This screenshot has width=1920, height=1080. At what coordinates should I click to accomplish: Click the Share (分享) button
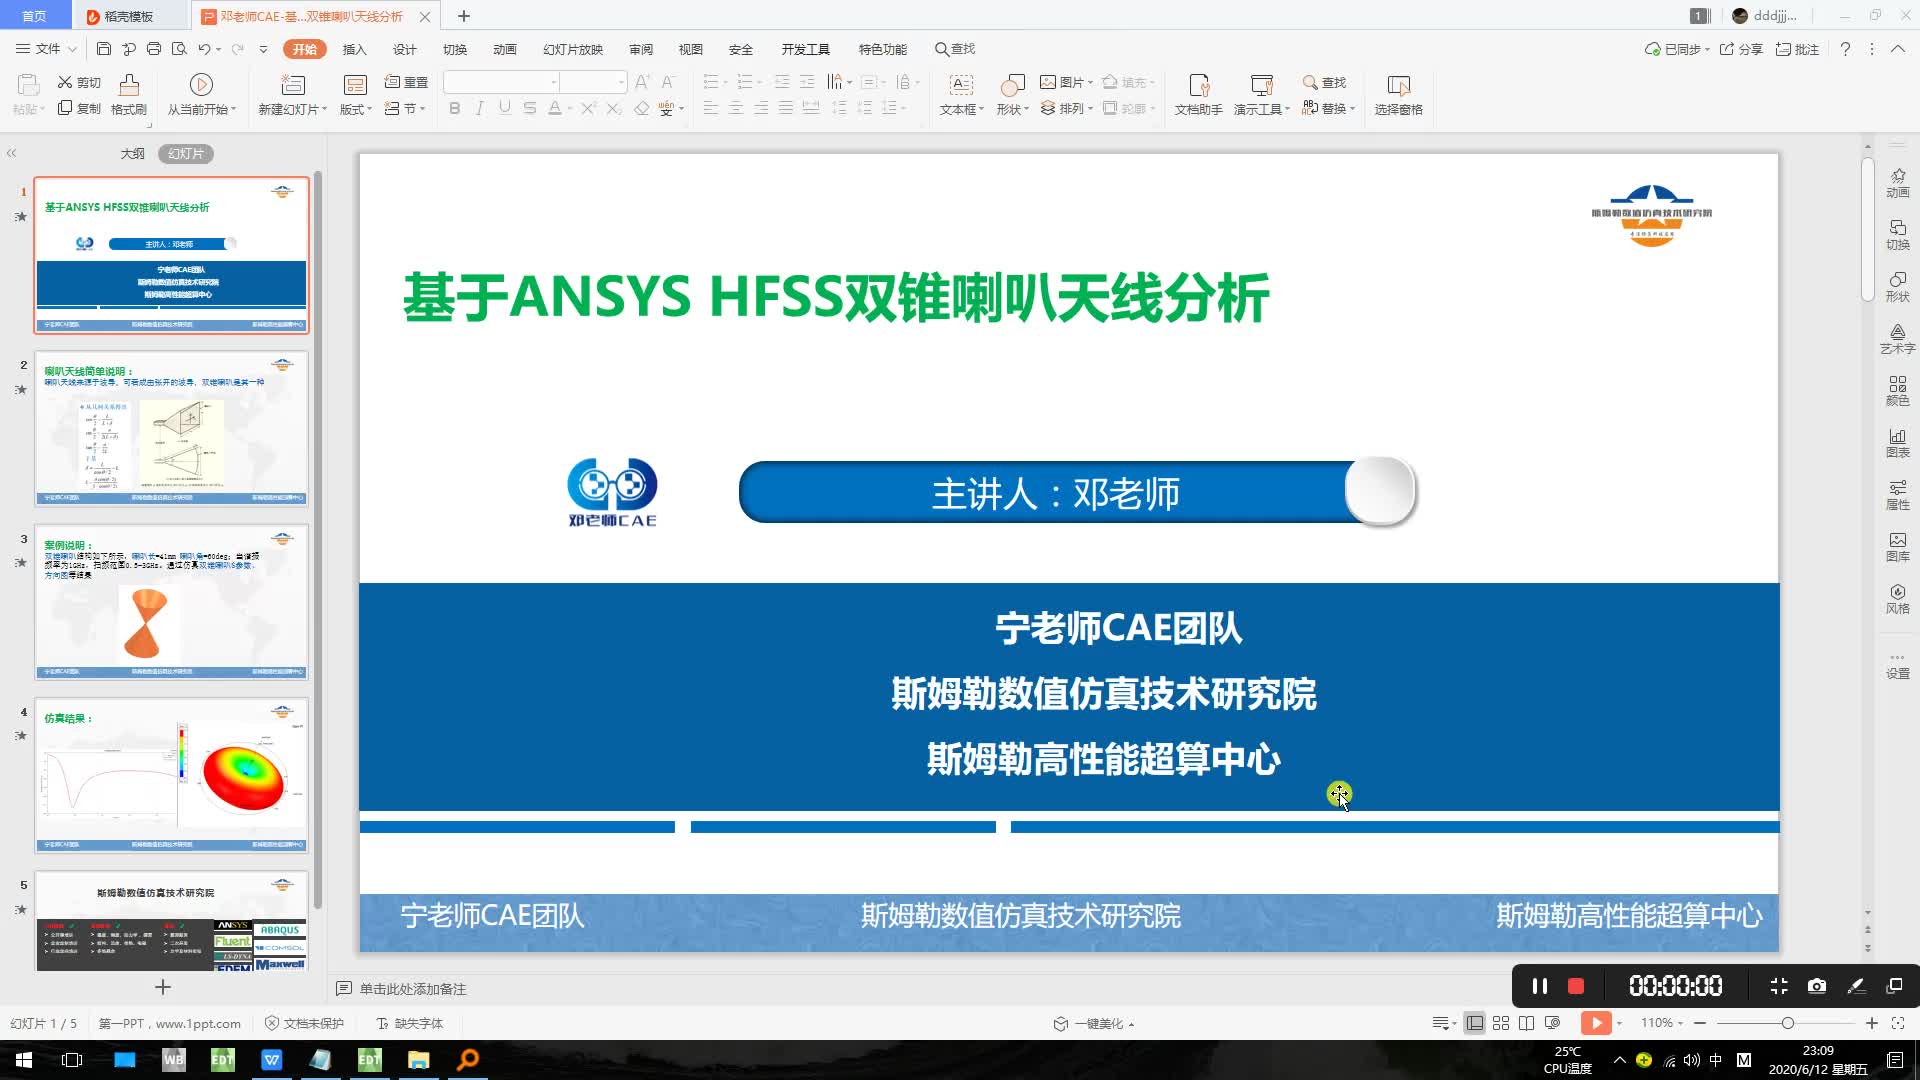tap(1741, 49)
